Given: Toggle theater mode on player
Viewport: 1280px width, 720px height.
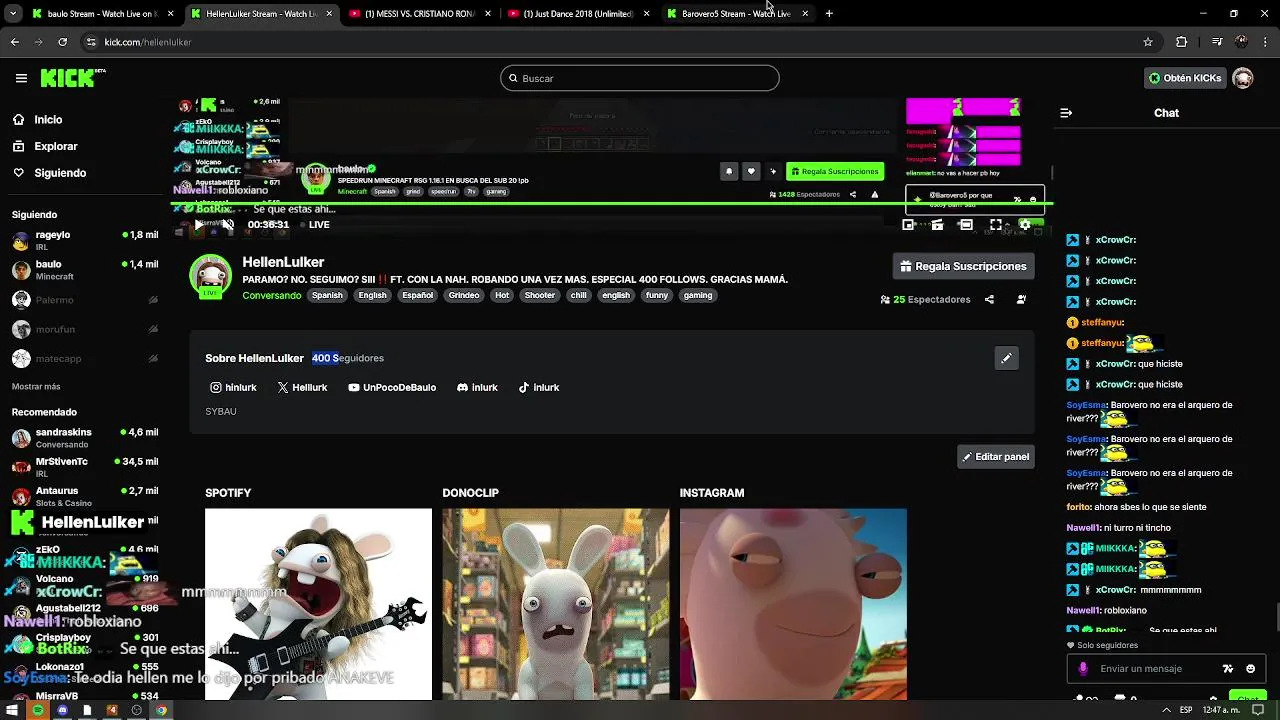Looking at the screenshot, I should 966,225.
